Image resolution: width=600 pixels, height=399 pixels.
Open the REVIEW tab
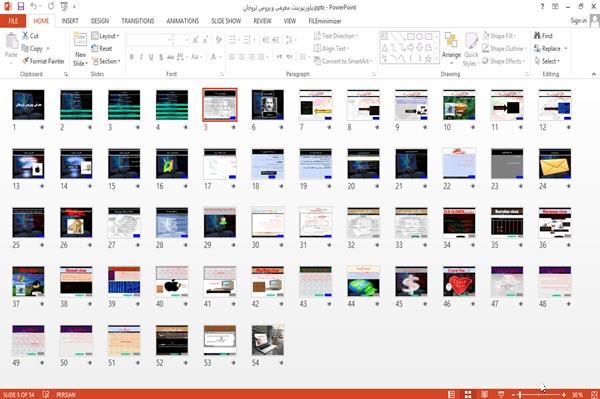pos(262,21)
